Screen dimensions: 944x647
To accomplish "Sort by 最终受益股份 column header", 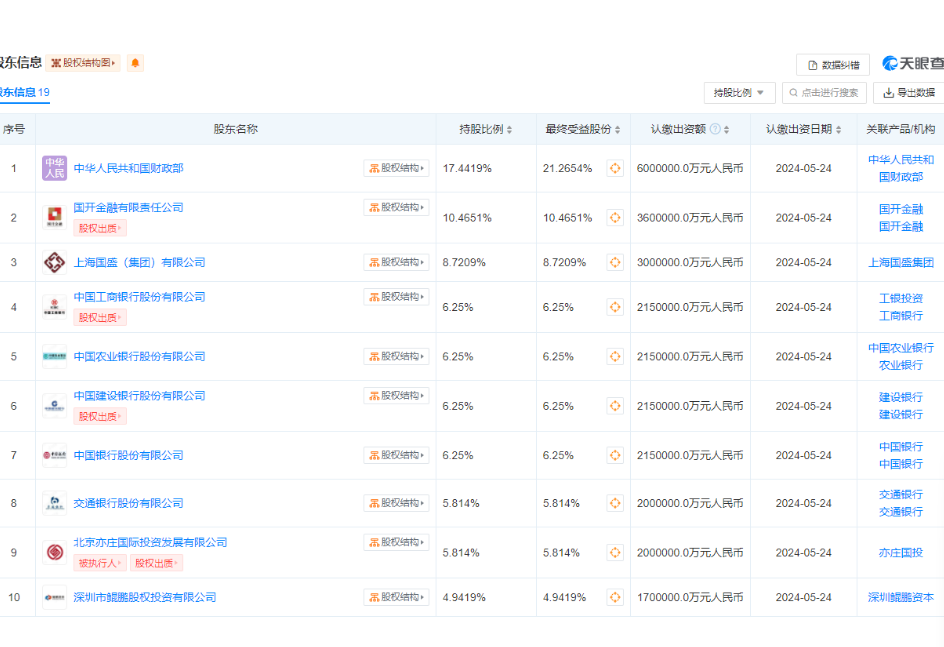I will (x=584, y=129).
